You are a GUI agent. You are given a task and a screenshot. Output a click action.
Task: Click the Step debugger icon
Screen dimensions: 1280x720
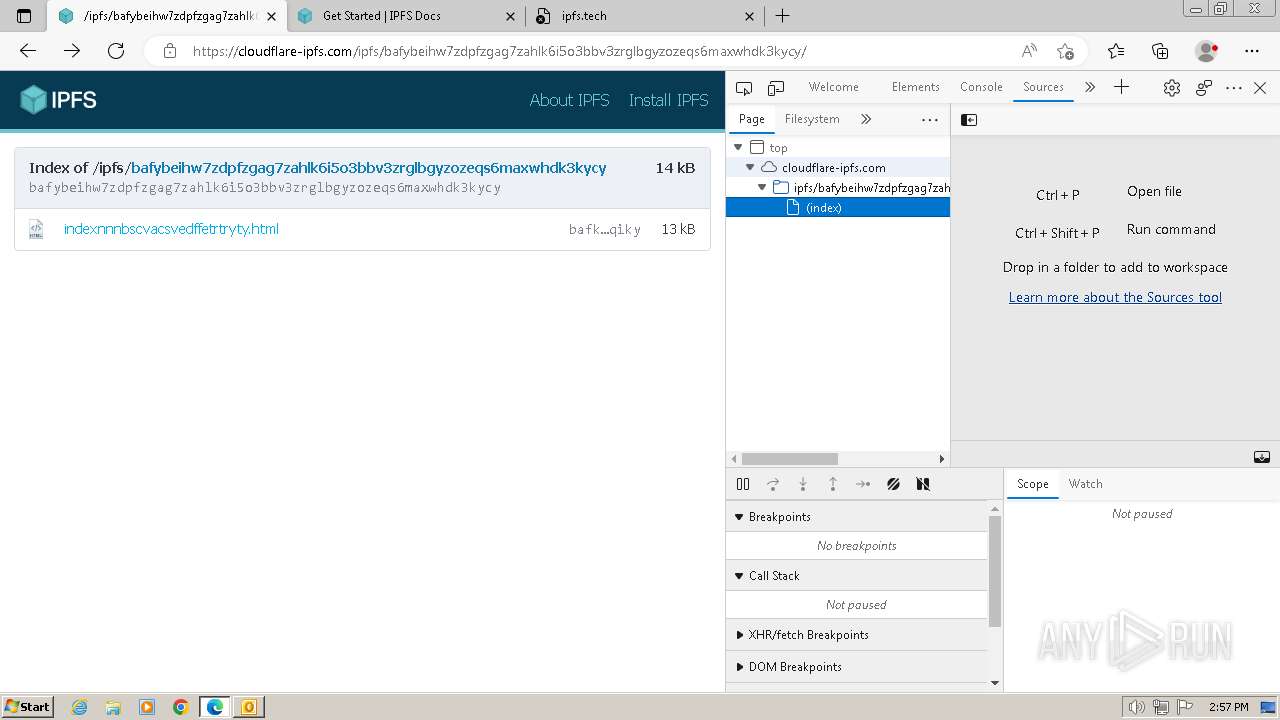point(863,484)
